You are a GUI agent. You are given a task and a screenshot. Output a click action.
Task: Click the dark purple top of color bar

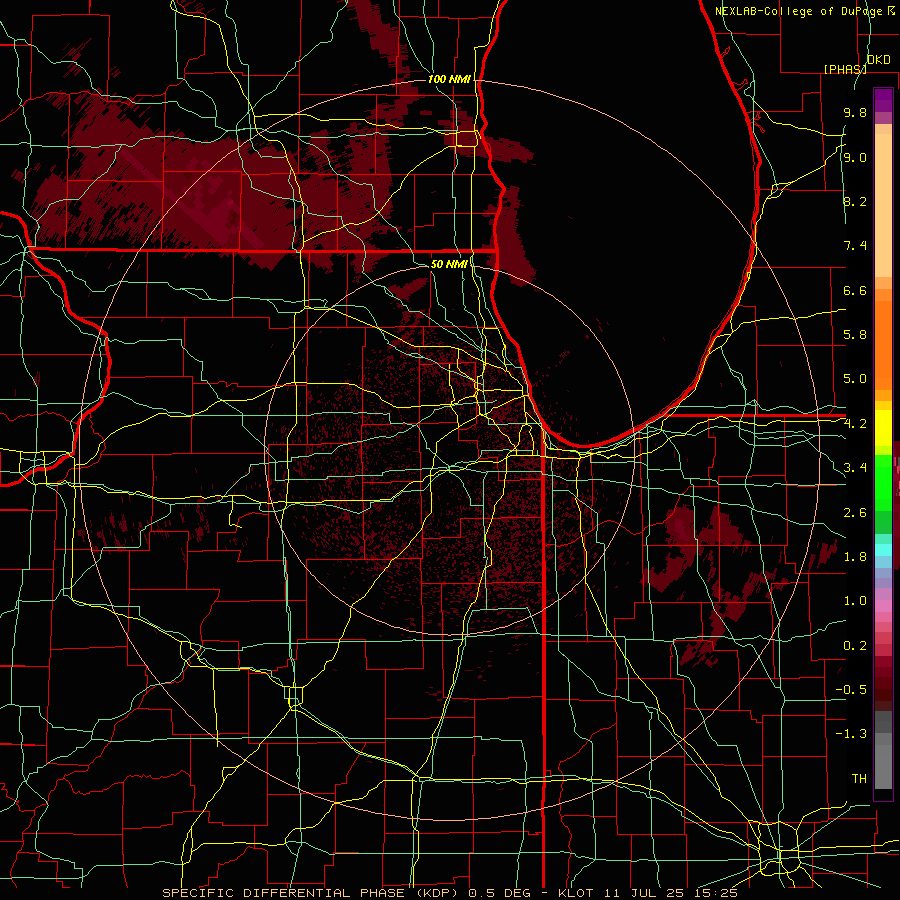tap(883, 100)
